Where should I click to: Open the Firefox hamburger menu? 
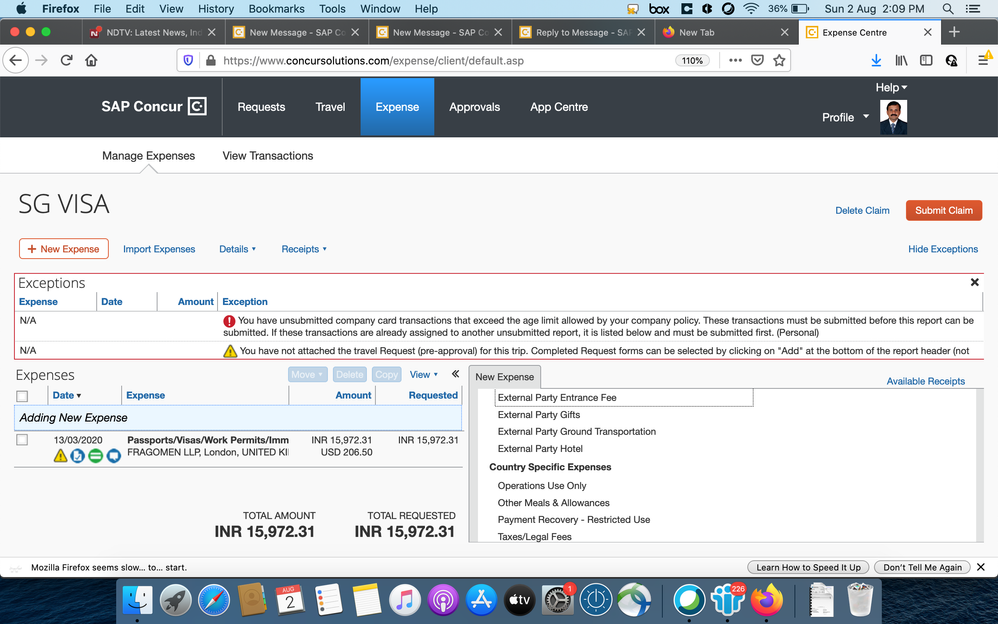pos(983,60)
